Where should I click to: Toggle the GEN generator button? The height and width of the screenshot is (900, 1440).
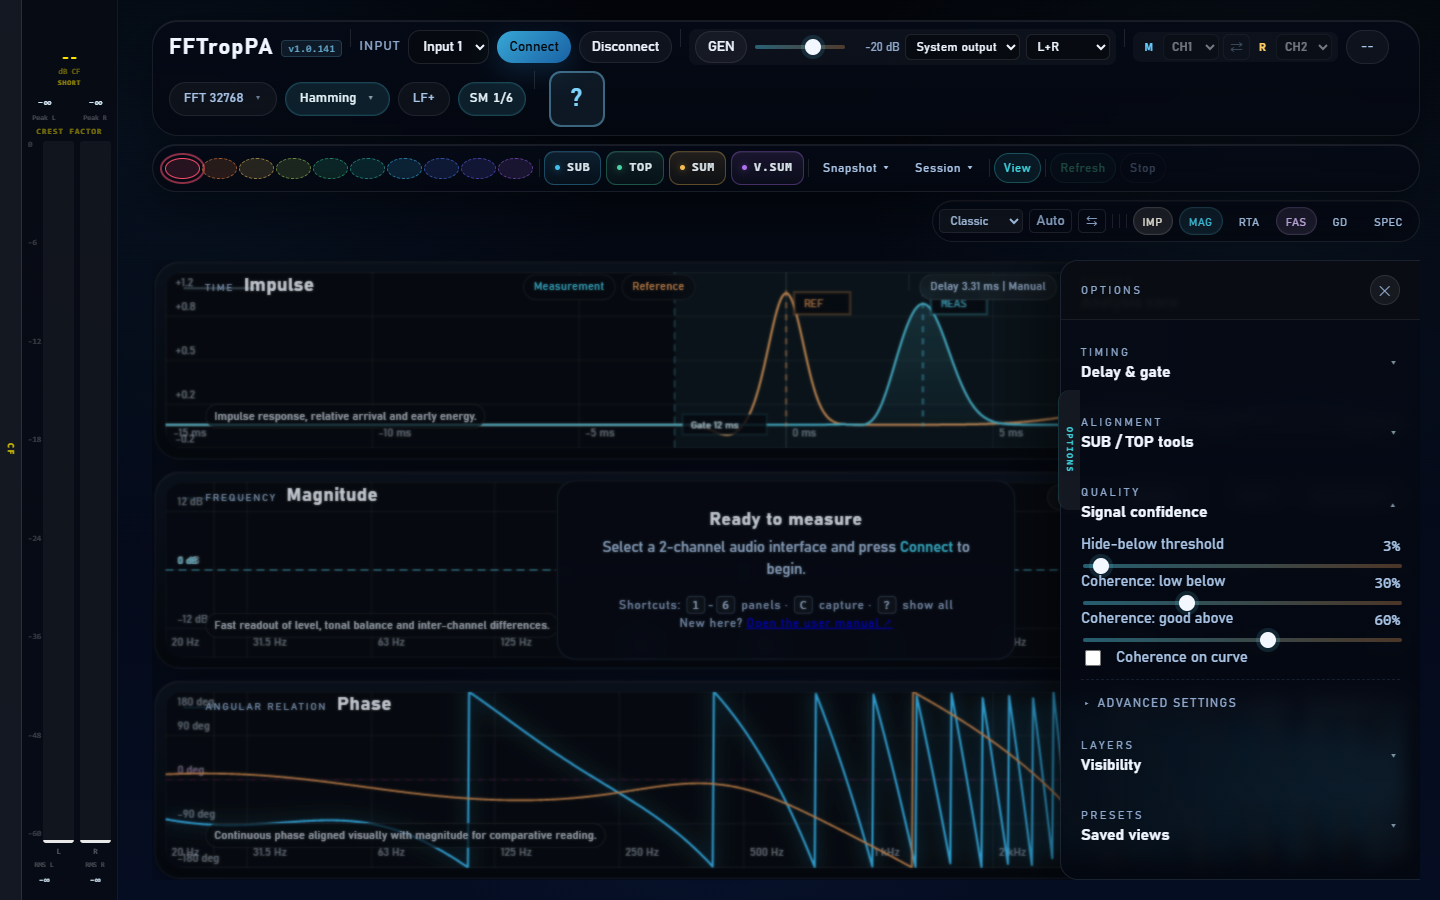721,47
